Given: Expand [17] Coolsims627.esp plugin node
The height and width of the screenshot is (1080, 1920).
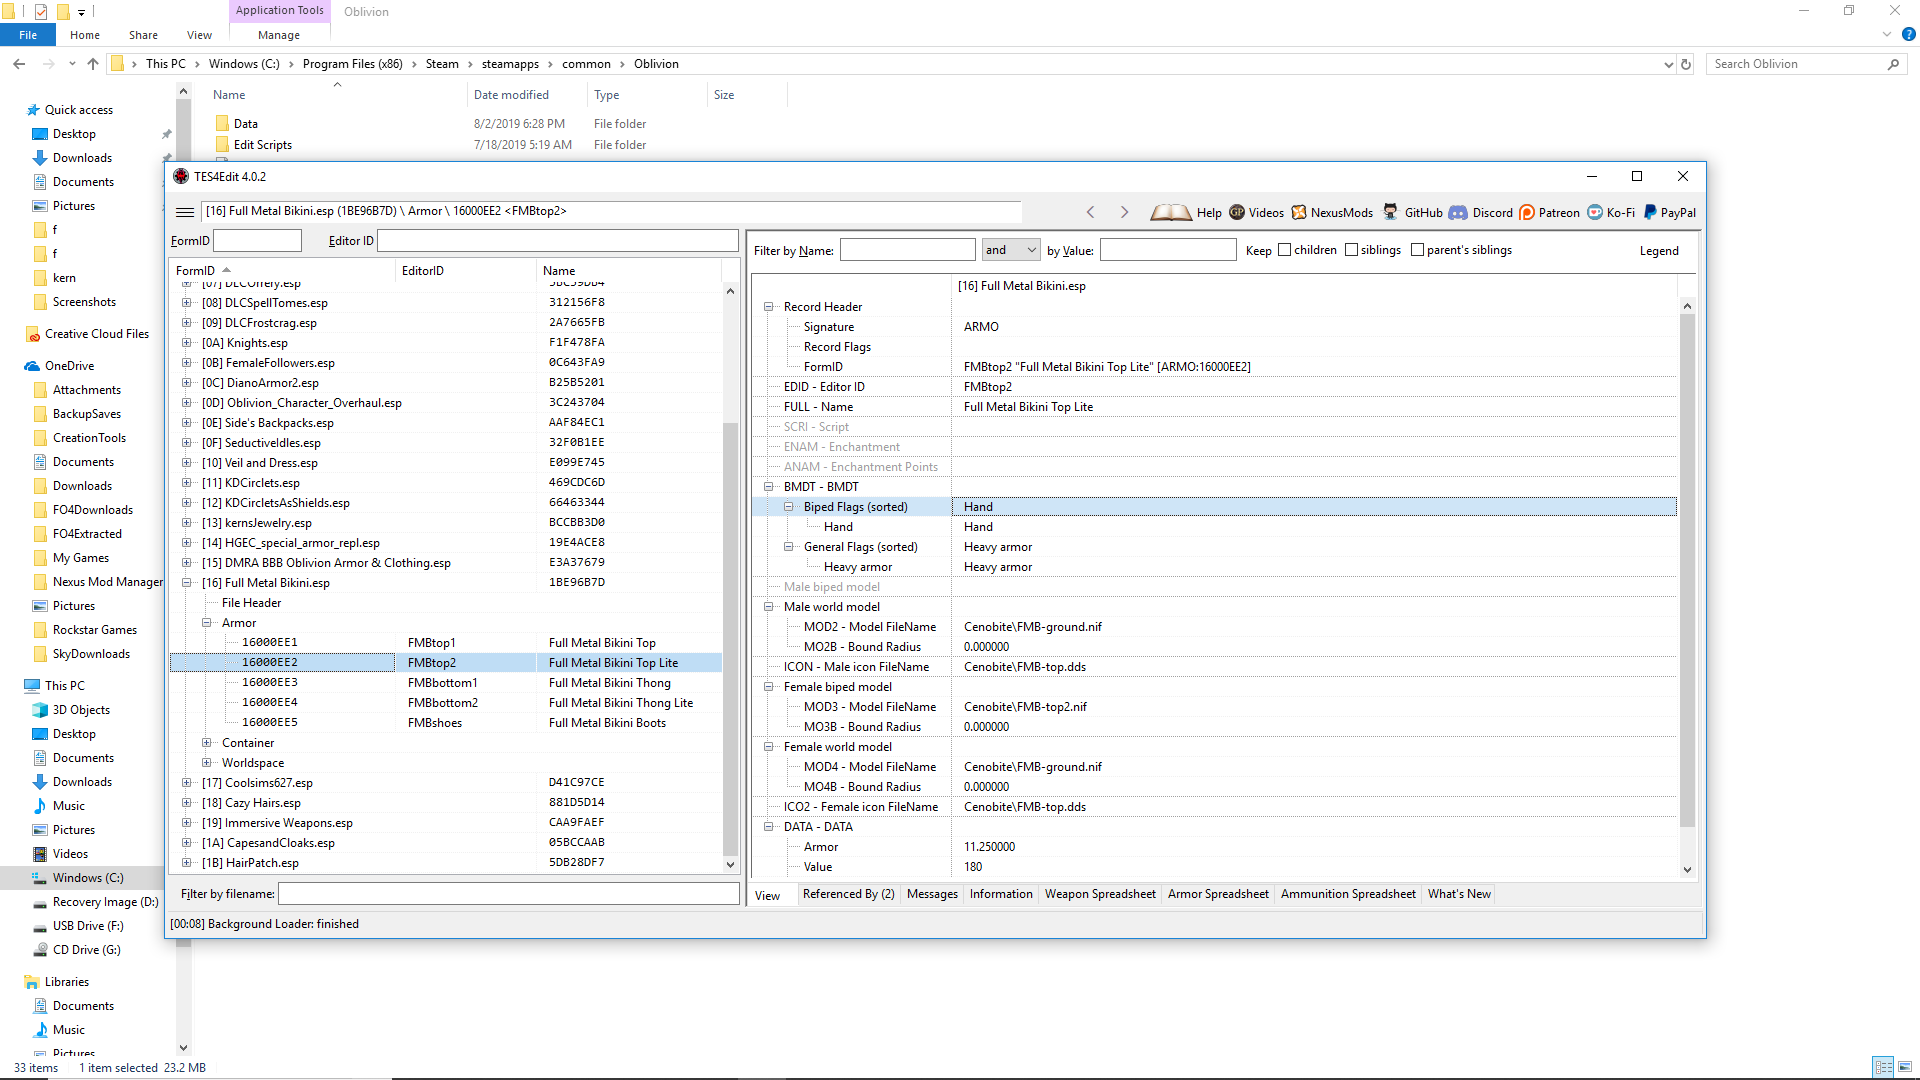Looking at the screenshot, I should [x=187, y=783].
